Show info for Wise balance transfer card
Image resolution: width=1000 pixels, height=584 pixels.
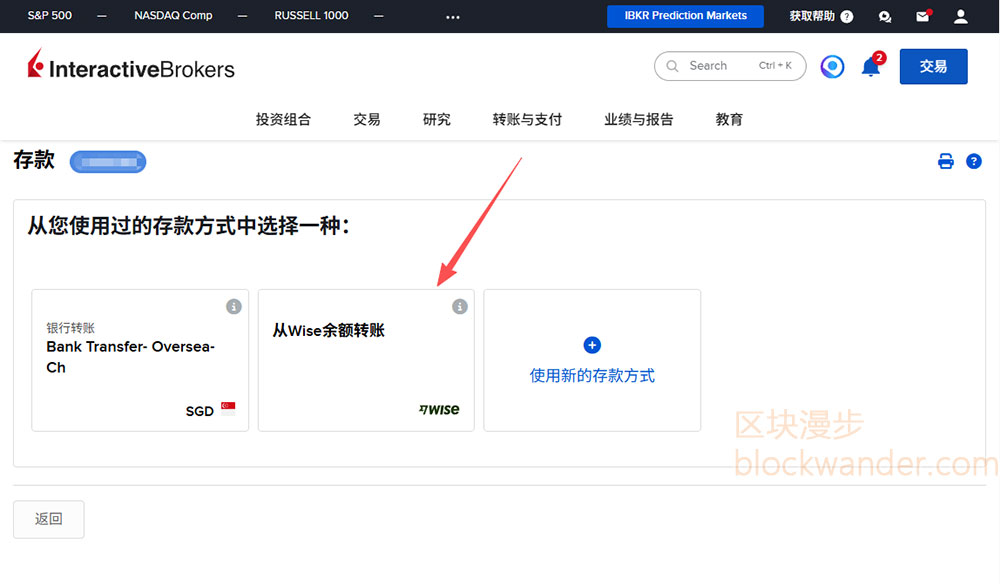pyautogui.click(x=460, y=307)
